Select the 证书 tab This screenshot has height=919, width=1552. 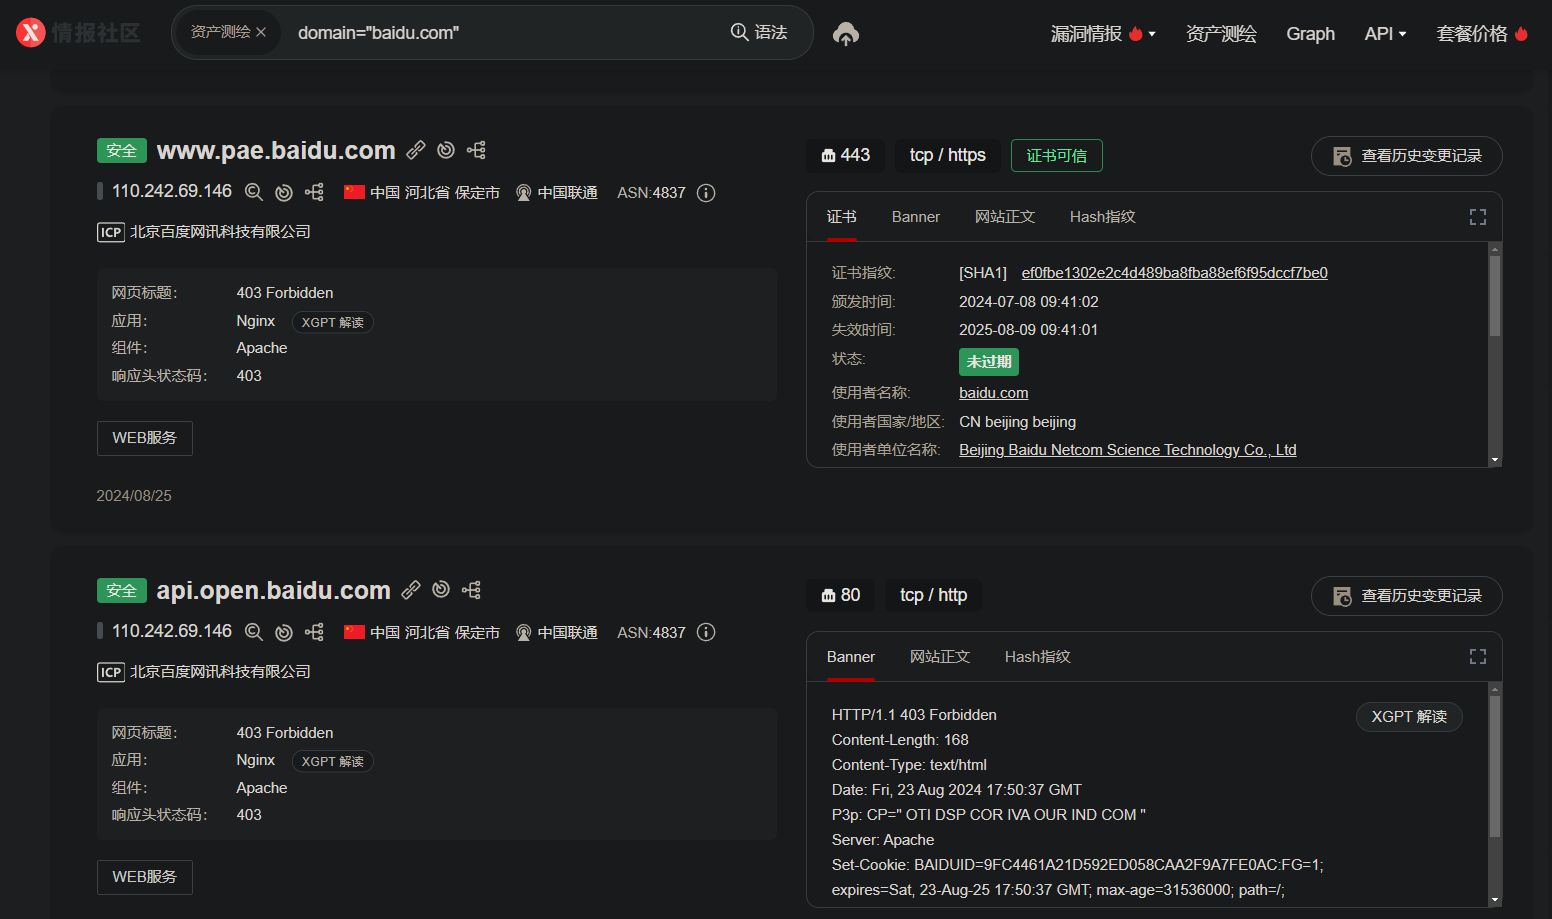(x=842, y=217)
